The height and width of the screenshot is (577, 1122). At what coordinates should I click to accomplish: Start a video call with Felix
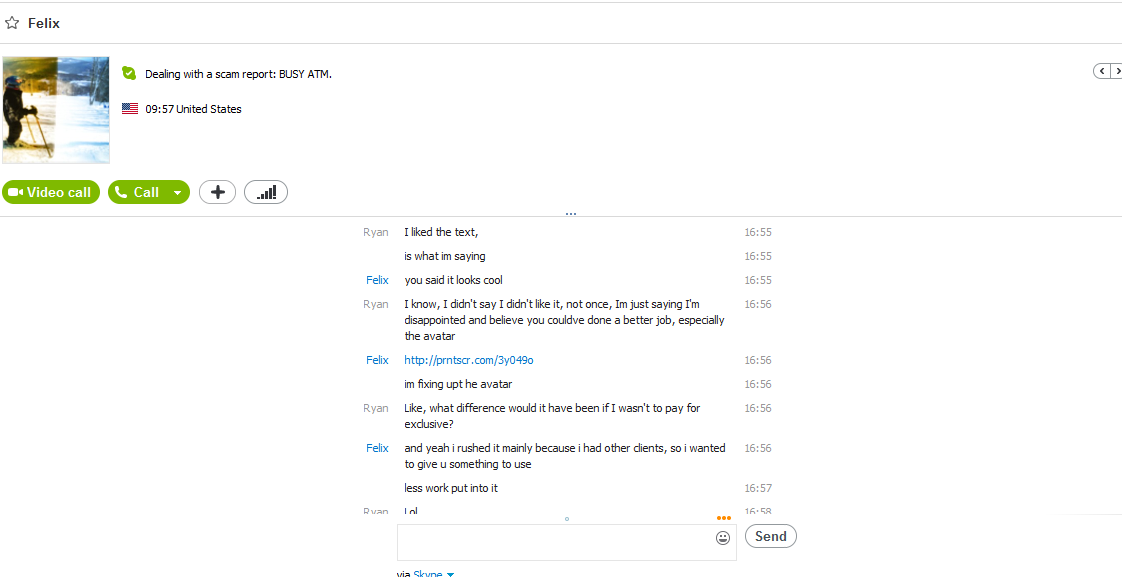(x=51, y=193)
